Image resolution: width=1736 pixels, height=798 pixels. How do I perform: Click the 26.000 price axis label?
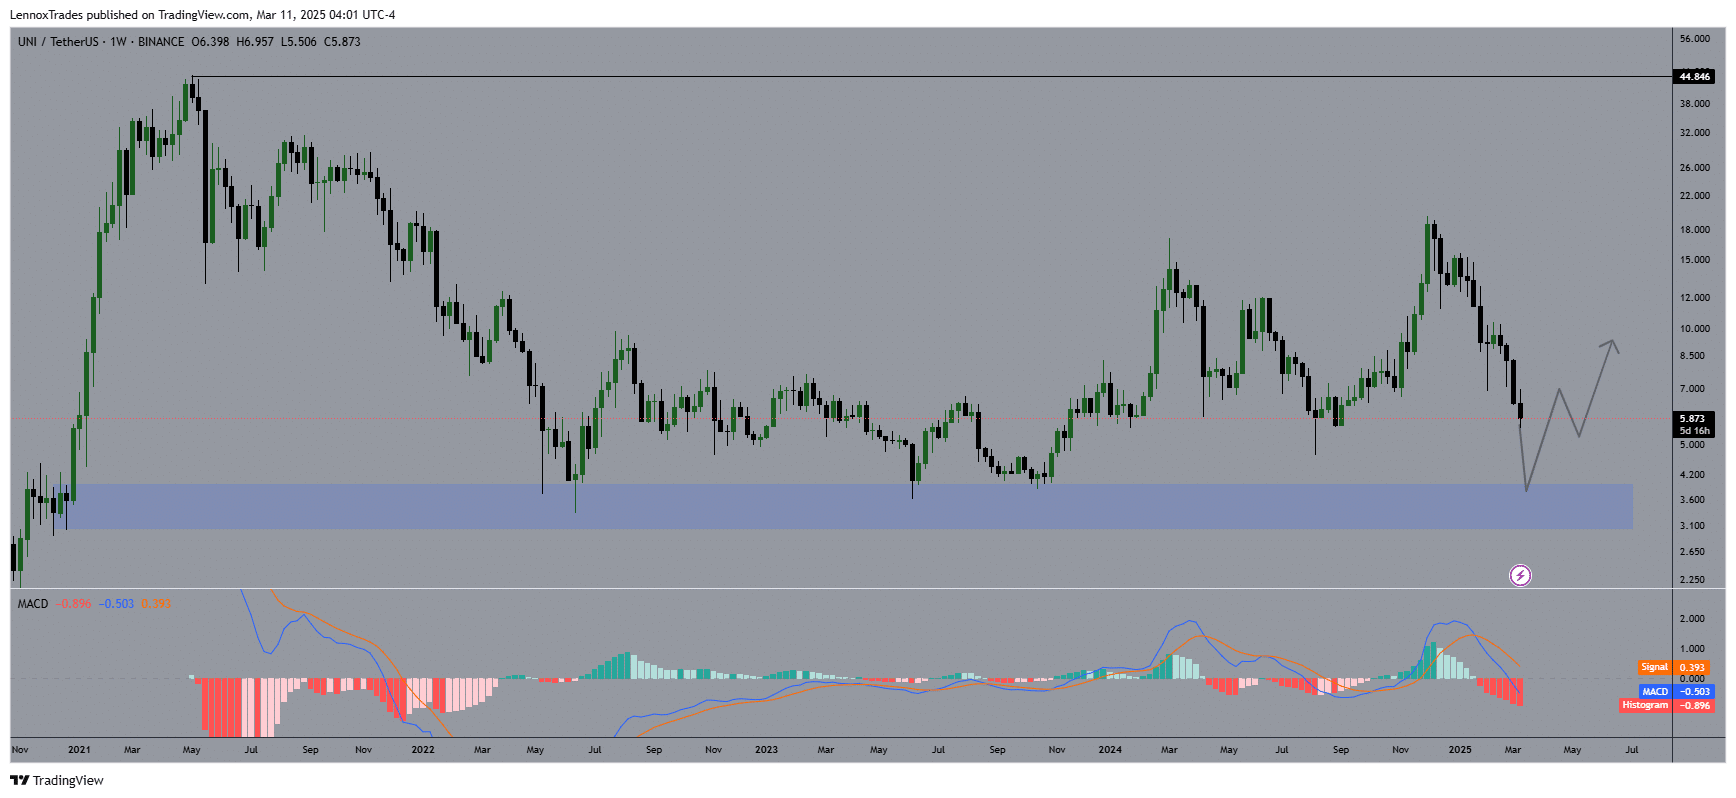click(x=1695, y=168)
